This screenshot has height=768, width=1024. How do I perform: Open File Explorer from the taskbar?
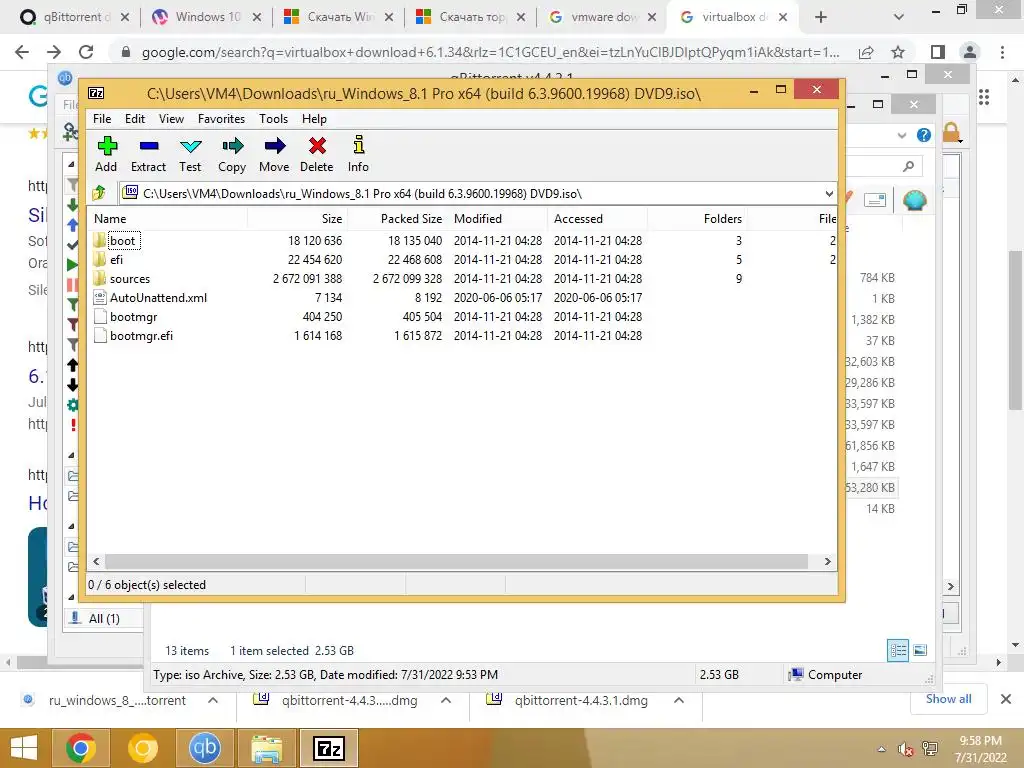pyautogui.click(x=267, y=748)
